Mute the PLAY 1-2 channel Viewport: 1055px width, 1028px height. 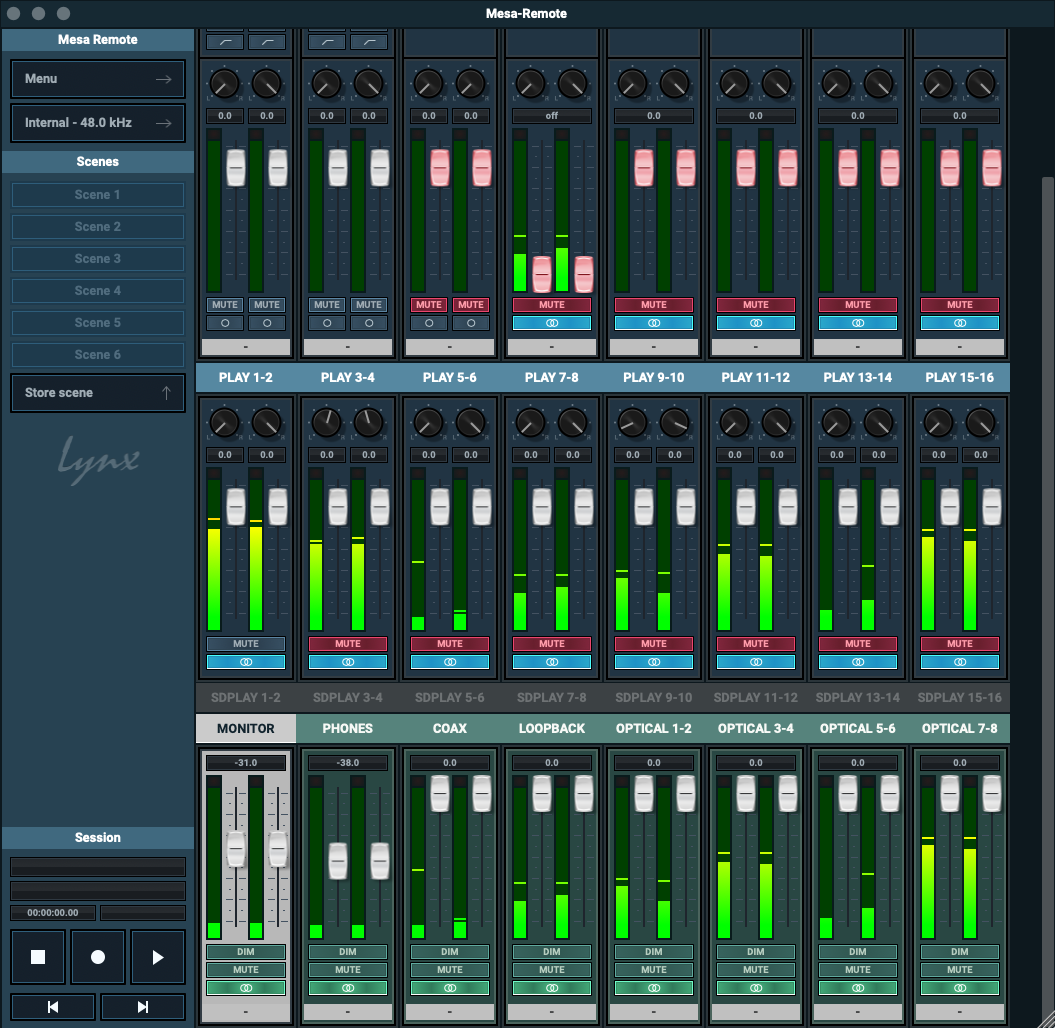(246, 644)
